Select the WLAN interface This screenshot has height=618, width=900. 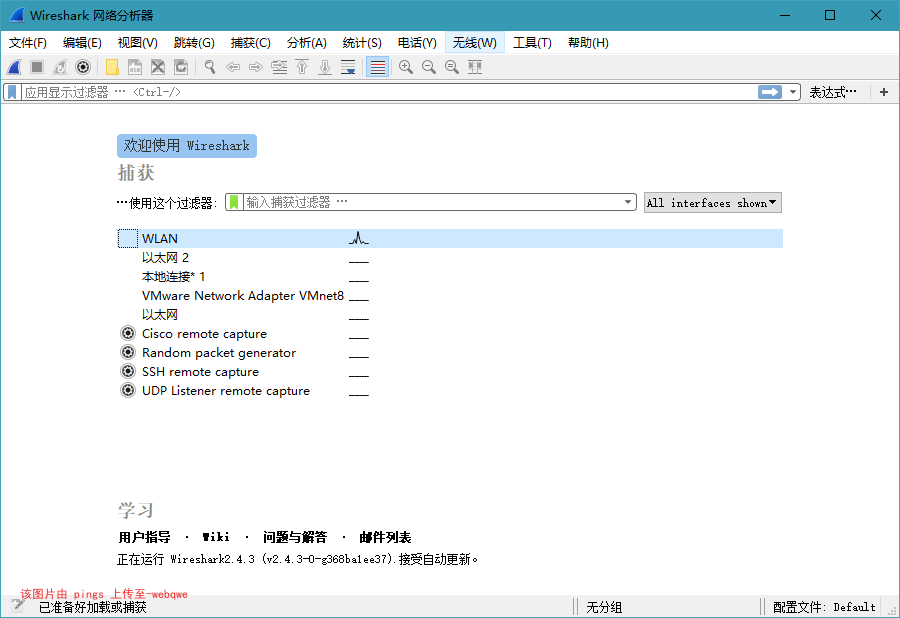450,238
